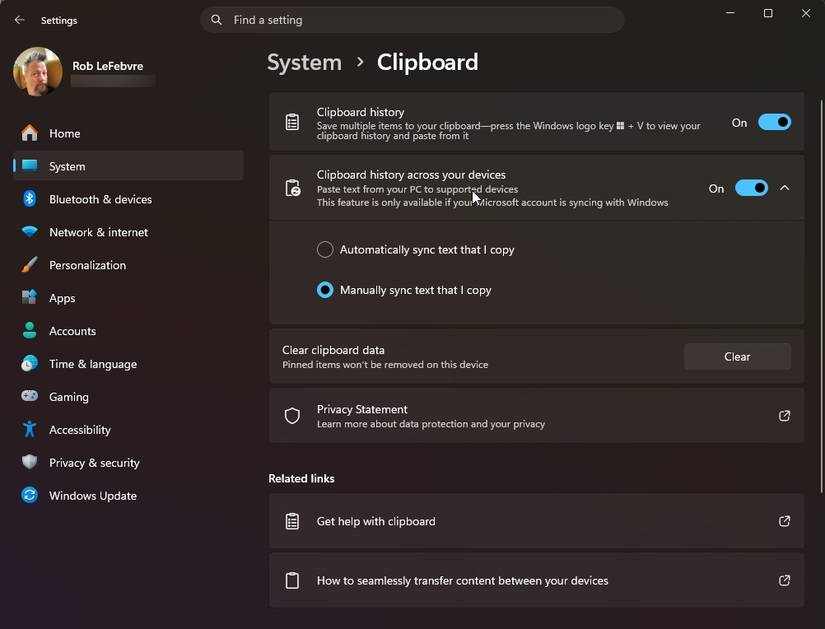The width and height of the screenshot is (825, 629).
Task: Click the search magnifier icon
Action: click(215, 19)
